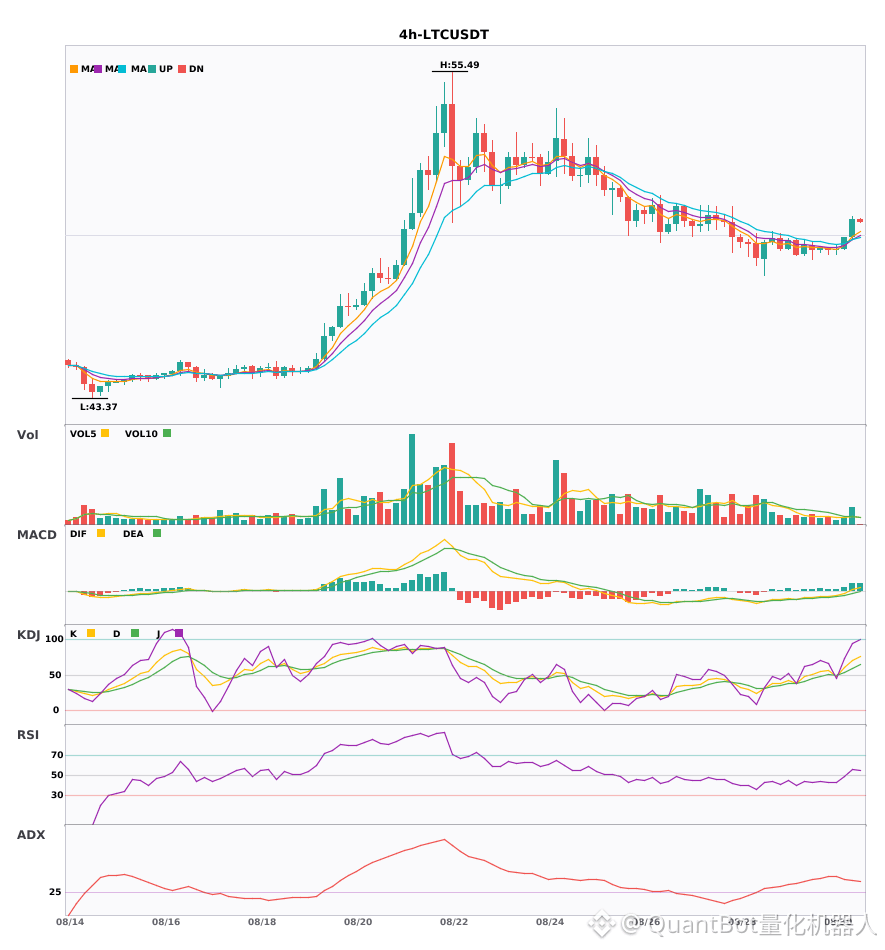The width and height of the screenshot is (885, 950).
Task: Click the chart title 4h-LTCUSDT
Action: pos(443,35)
